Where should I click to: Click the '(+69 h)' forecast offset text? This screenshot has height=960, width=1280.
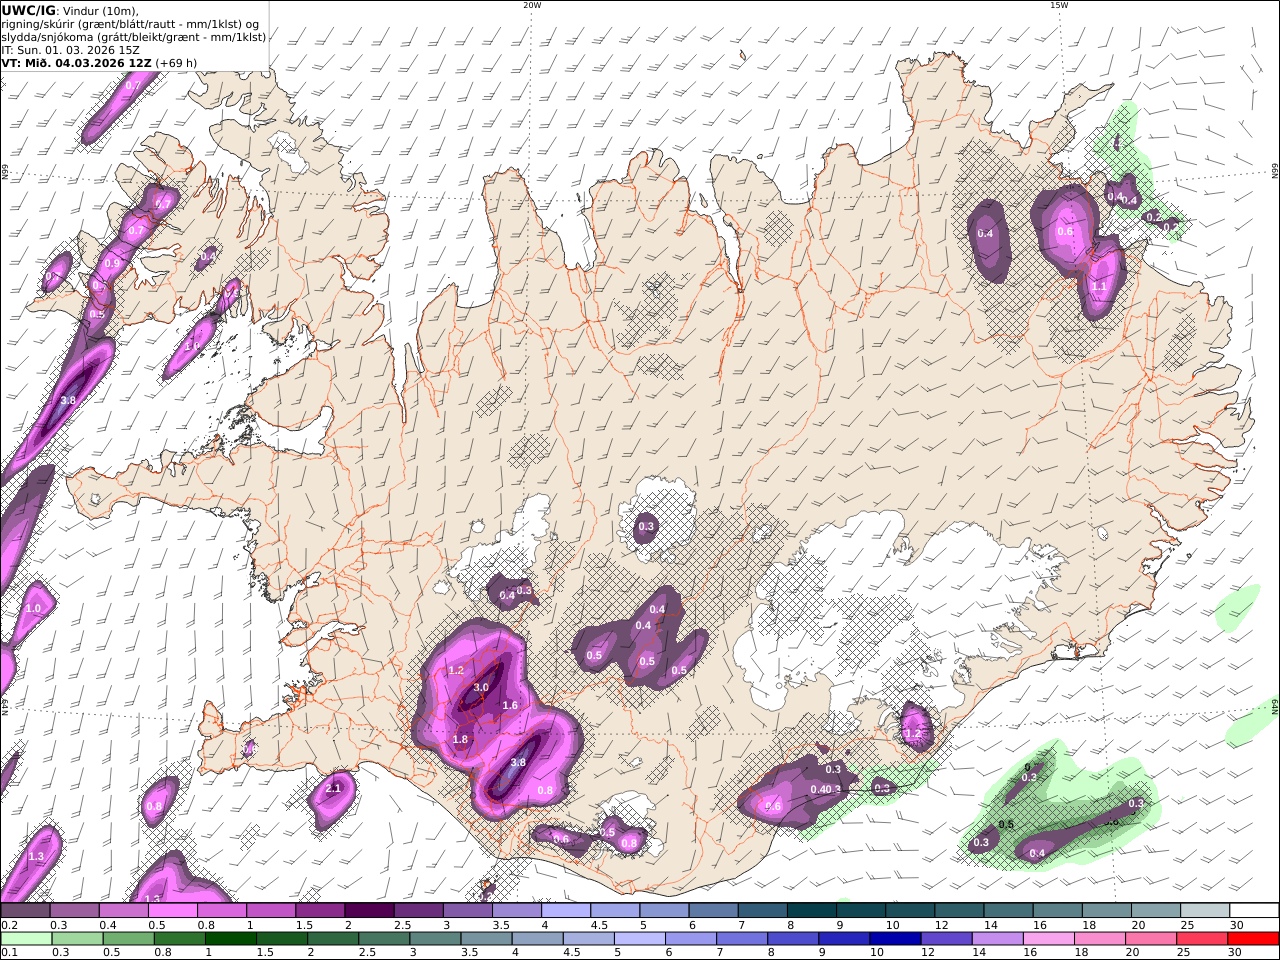176,62
